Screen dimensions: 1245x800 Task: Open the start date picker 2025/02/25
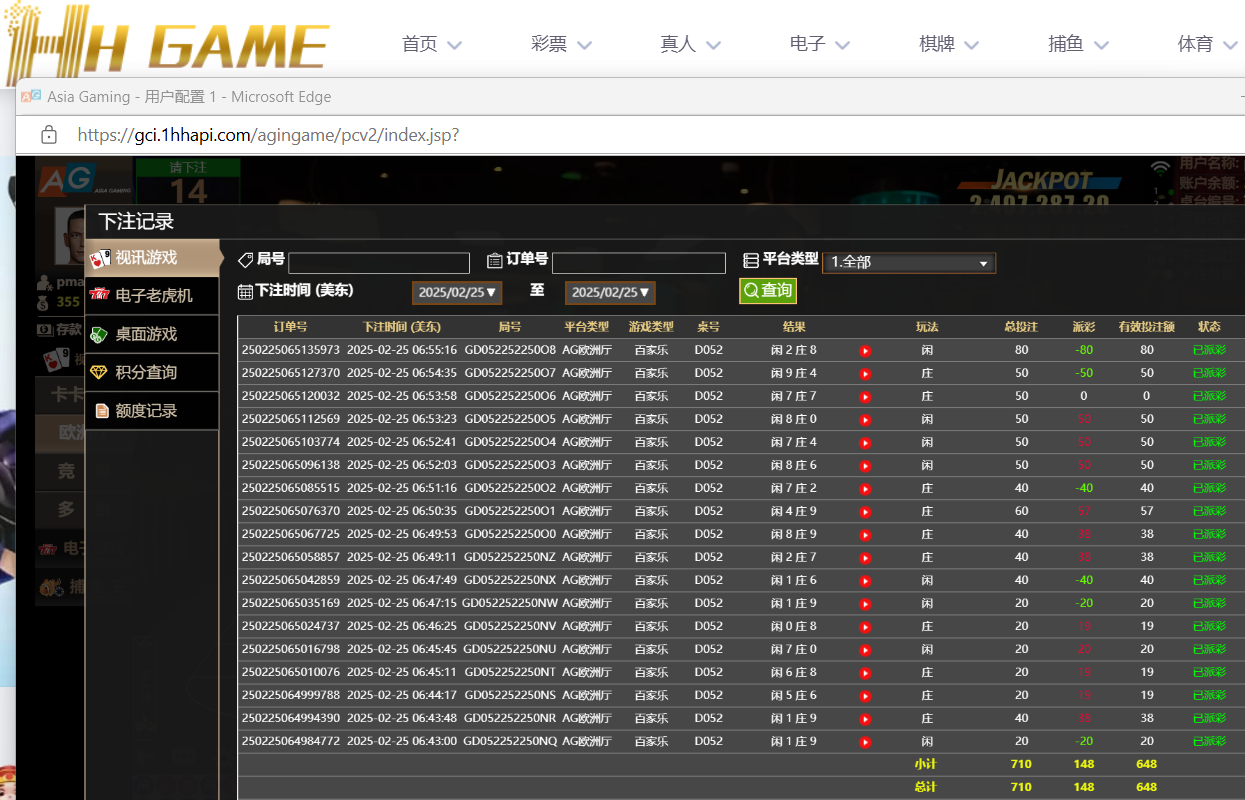pos(457,293)
